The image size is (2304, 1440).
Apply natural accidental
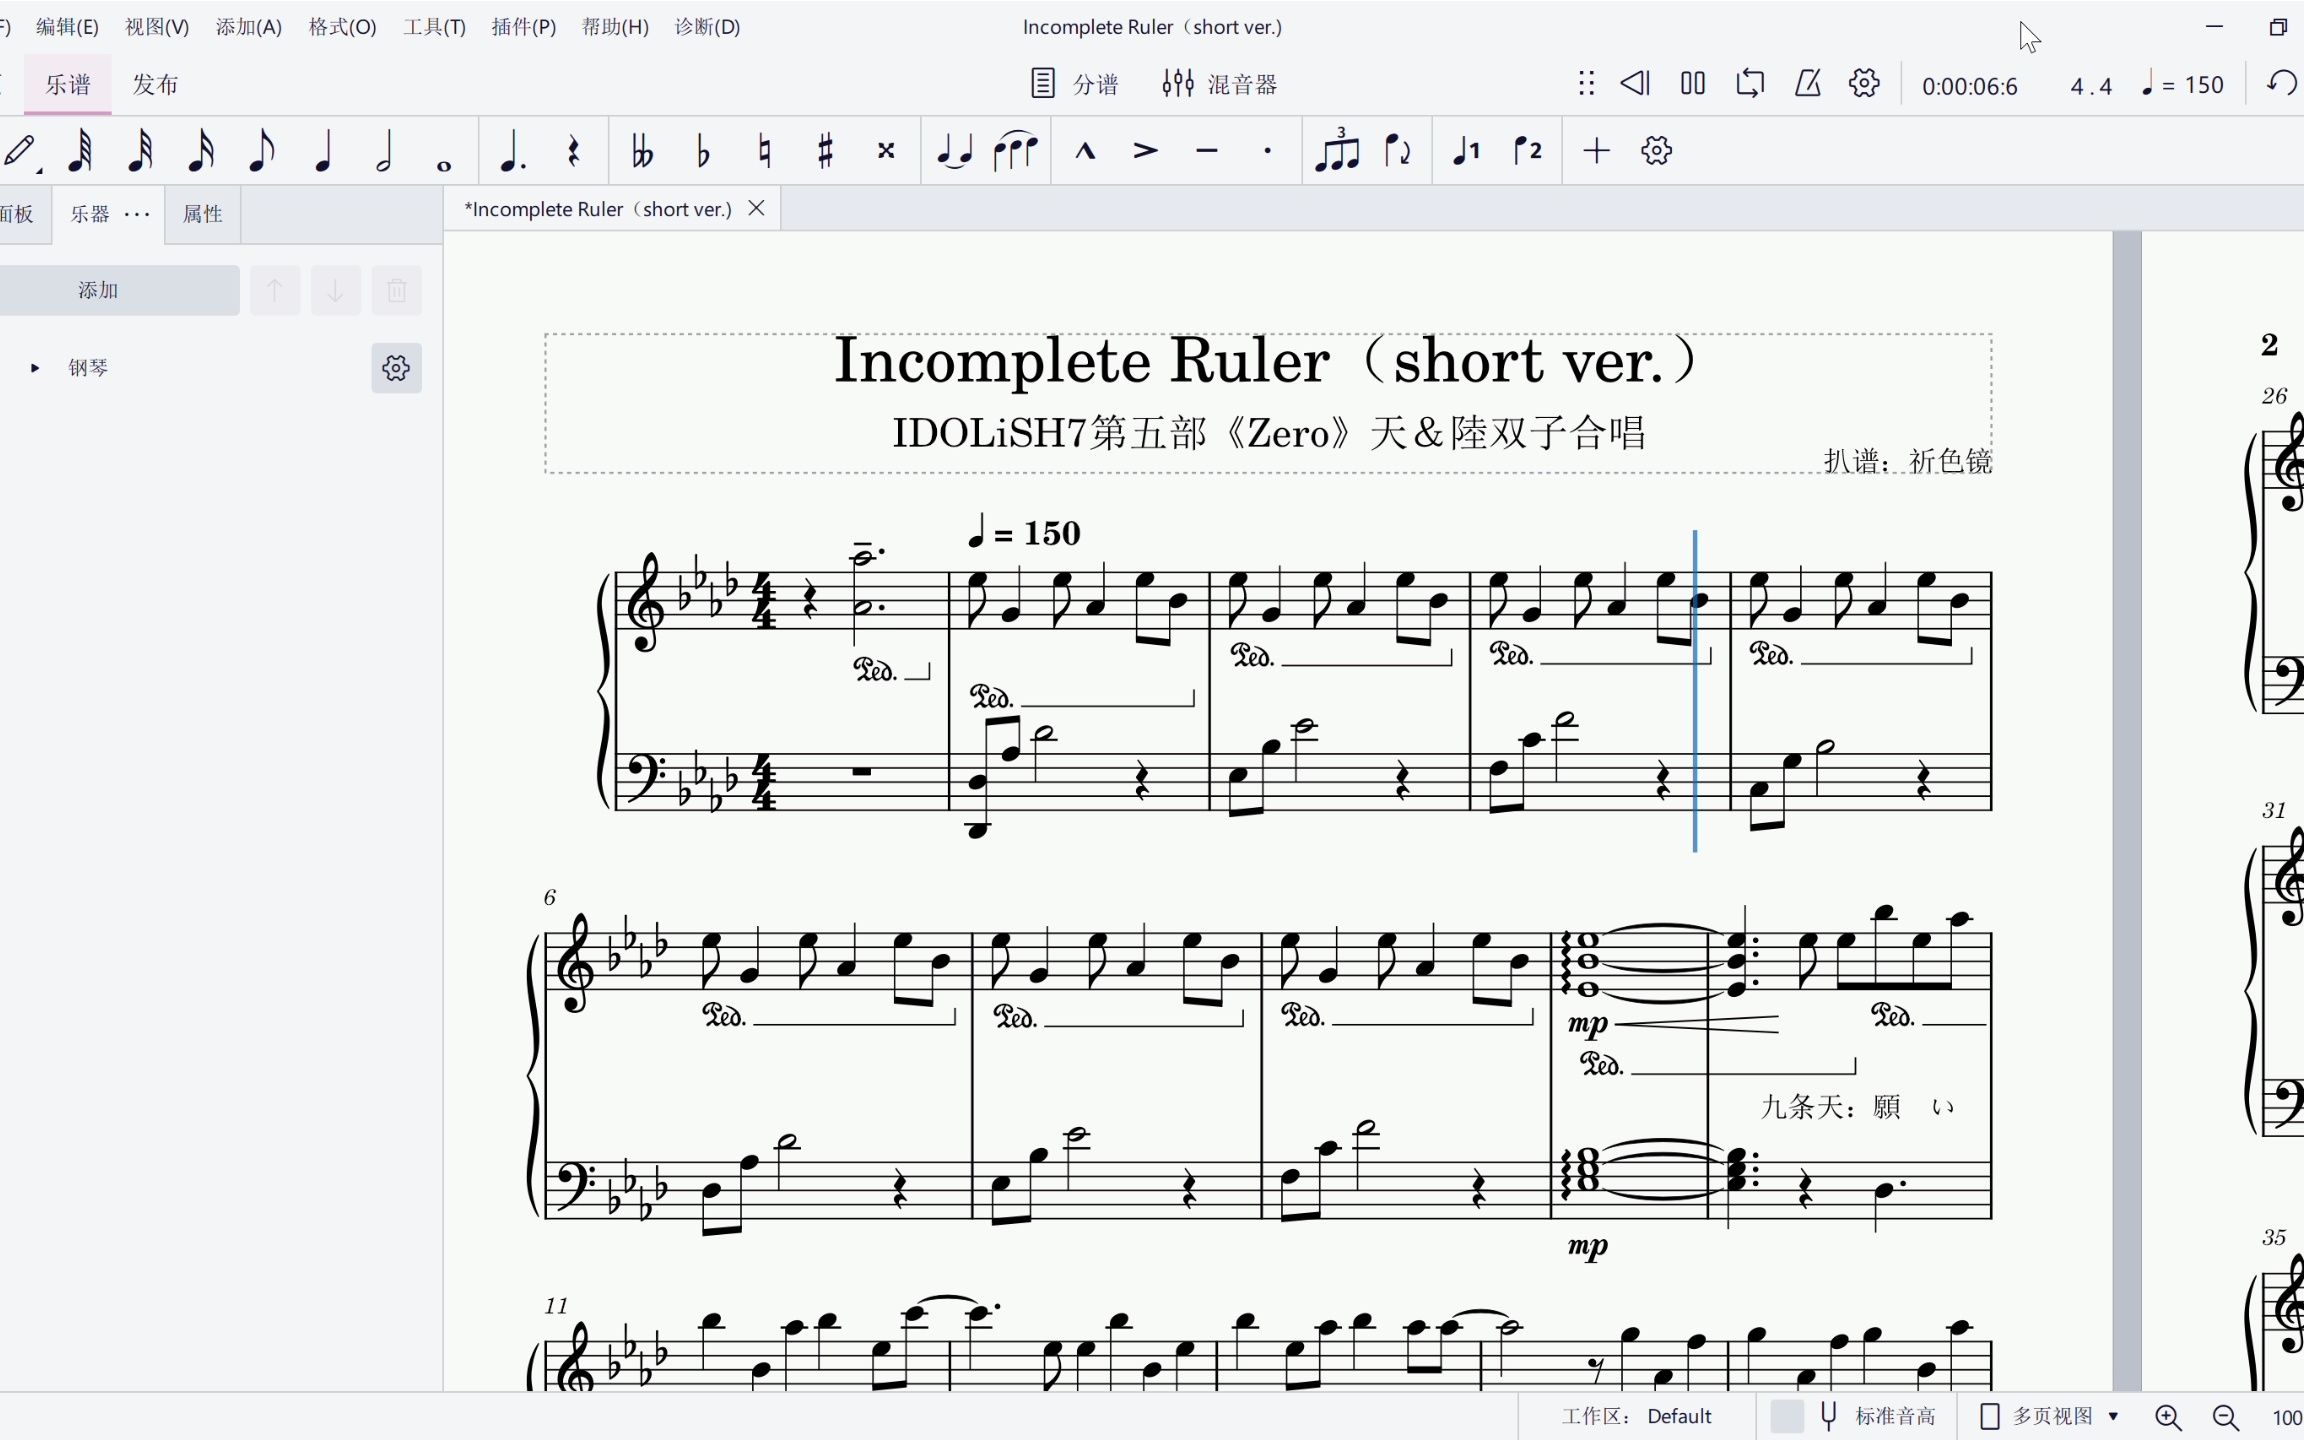pos(765,151)
